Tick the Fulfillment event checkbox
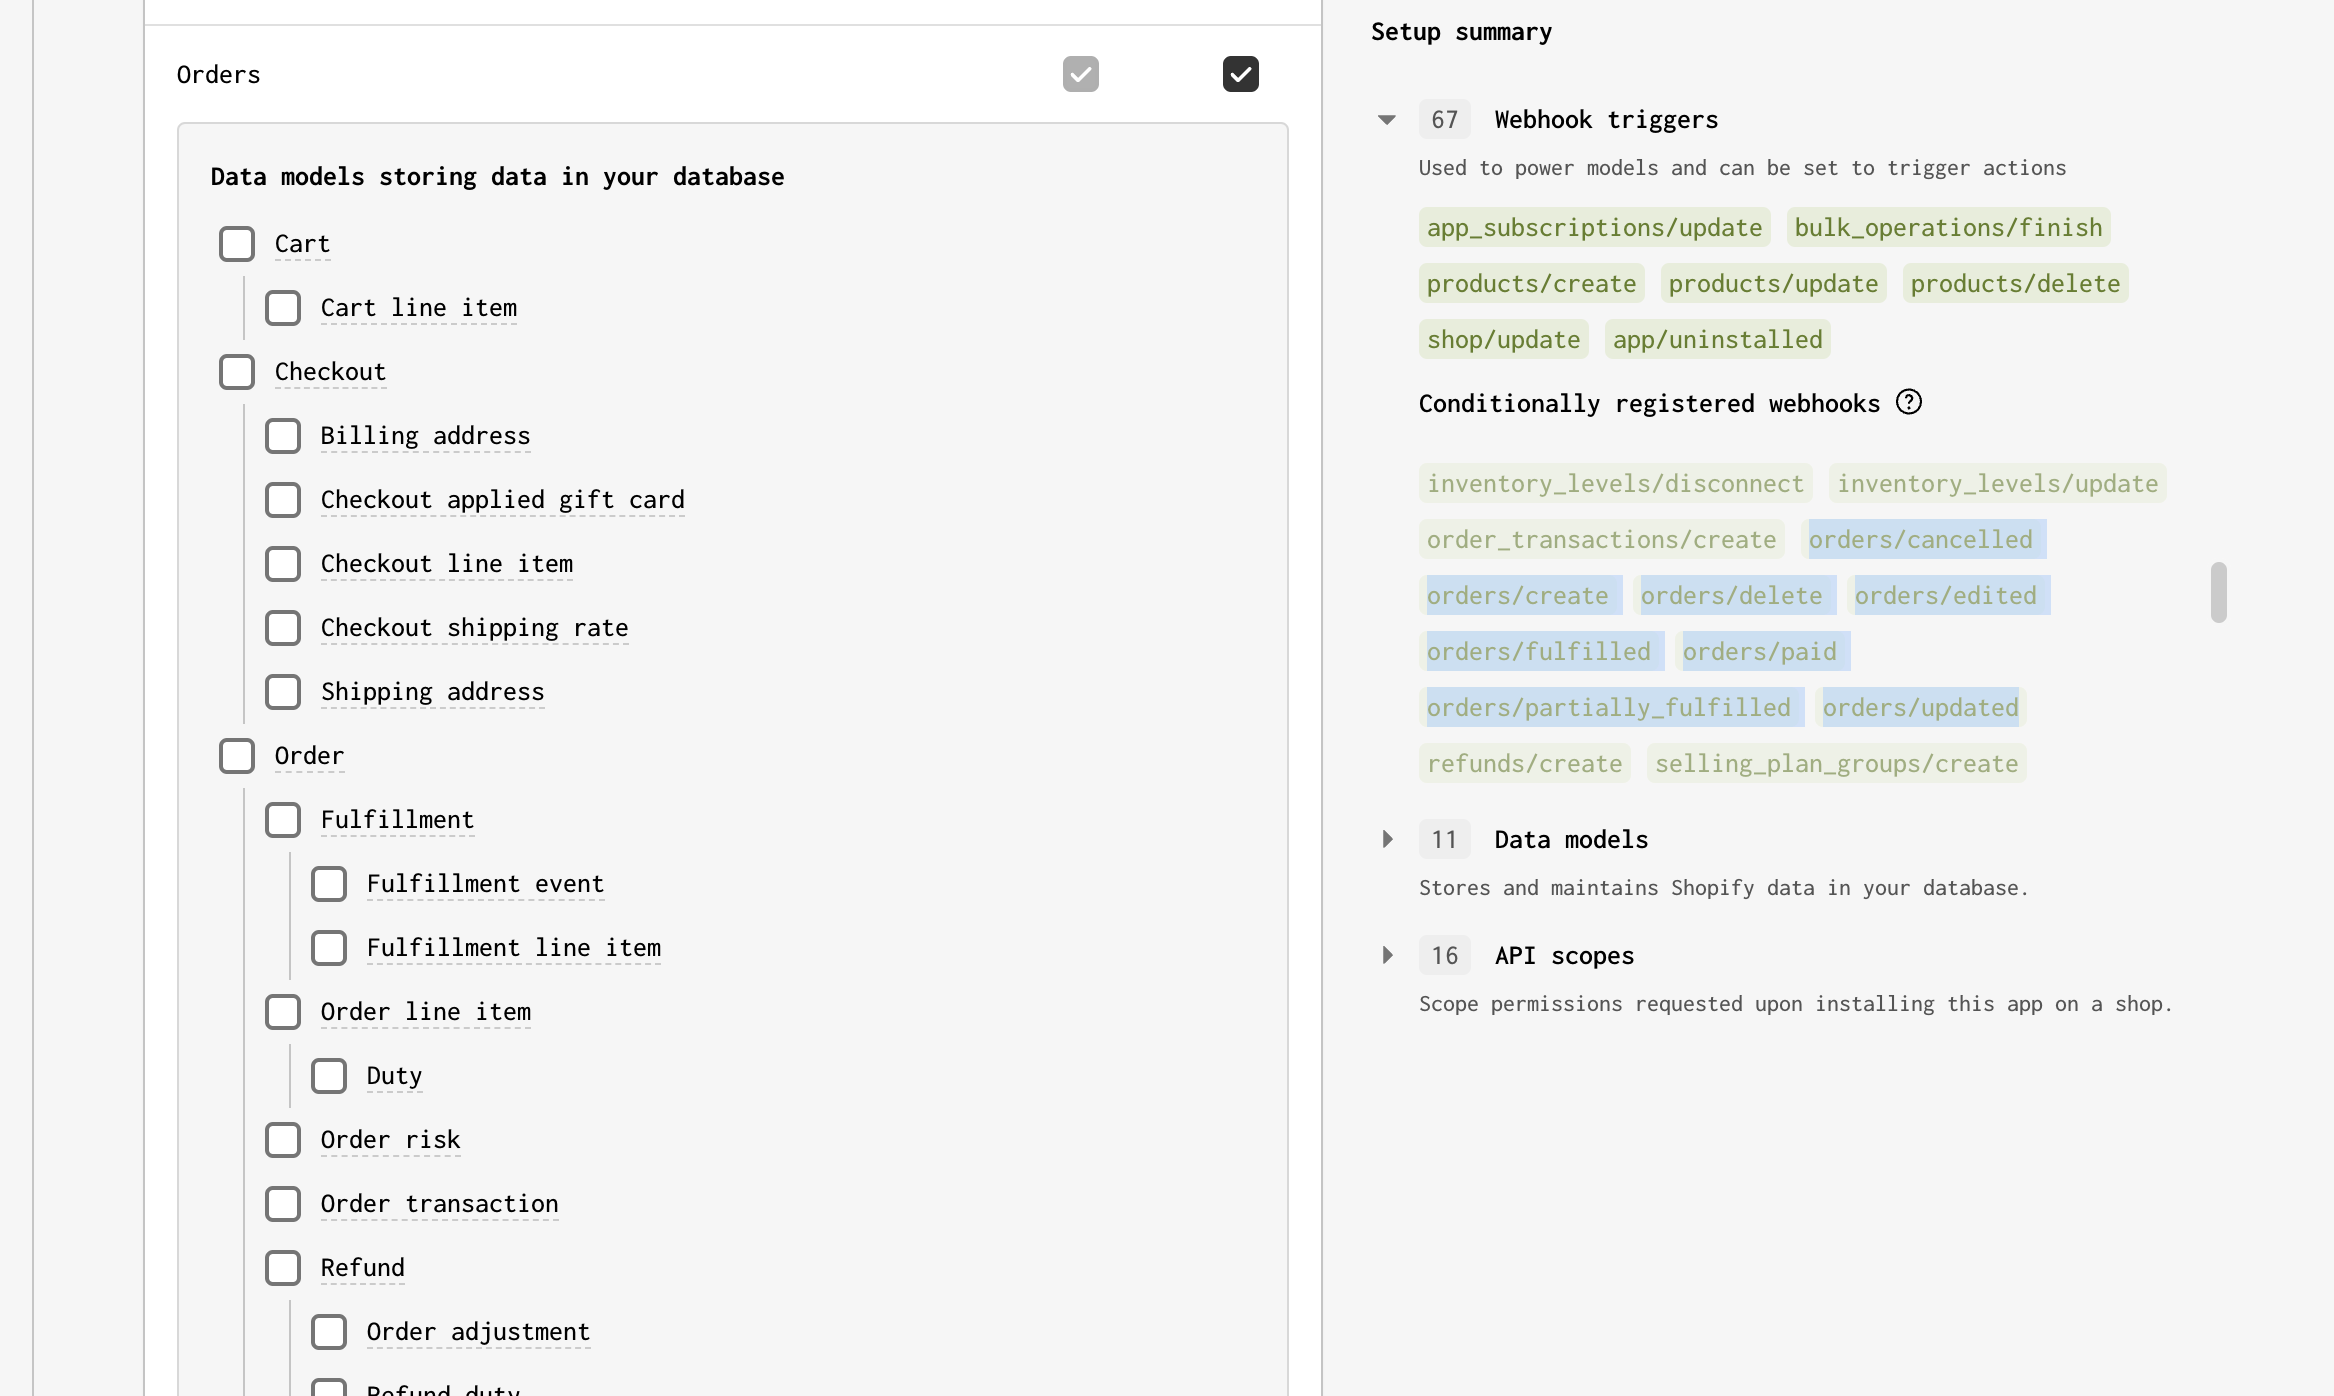 [x=329, y=884]
